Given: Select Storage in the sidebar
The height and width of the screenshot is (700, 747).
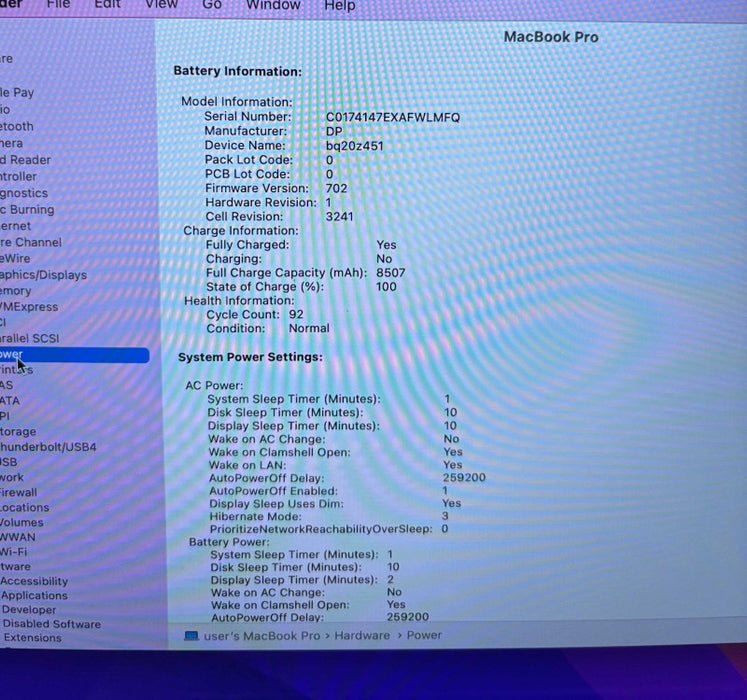Looking at the screenshot, I should click(18, 432).
